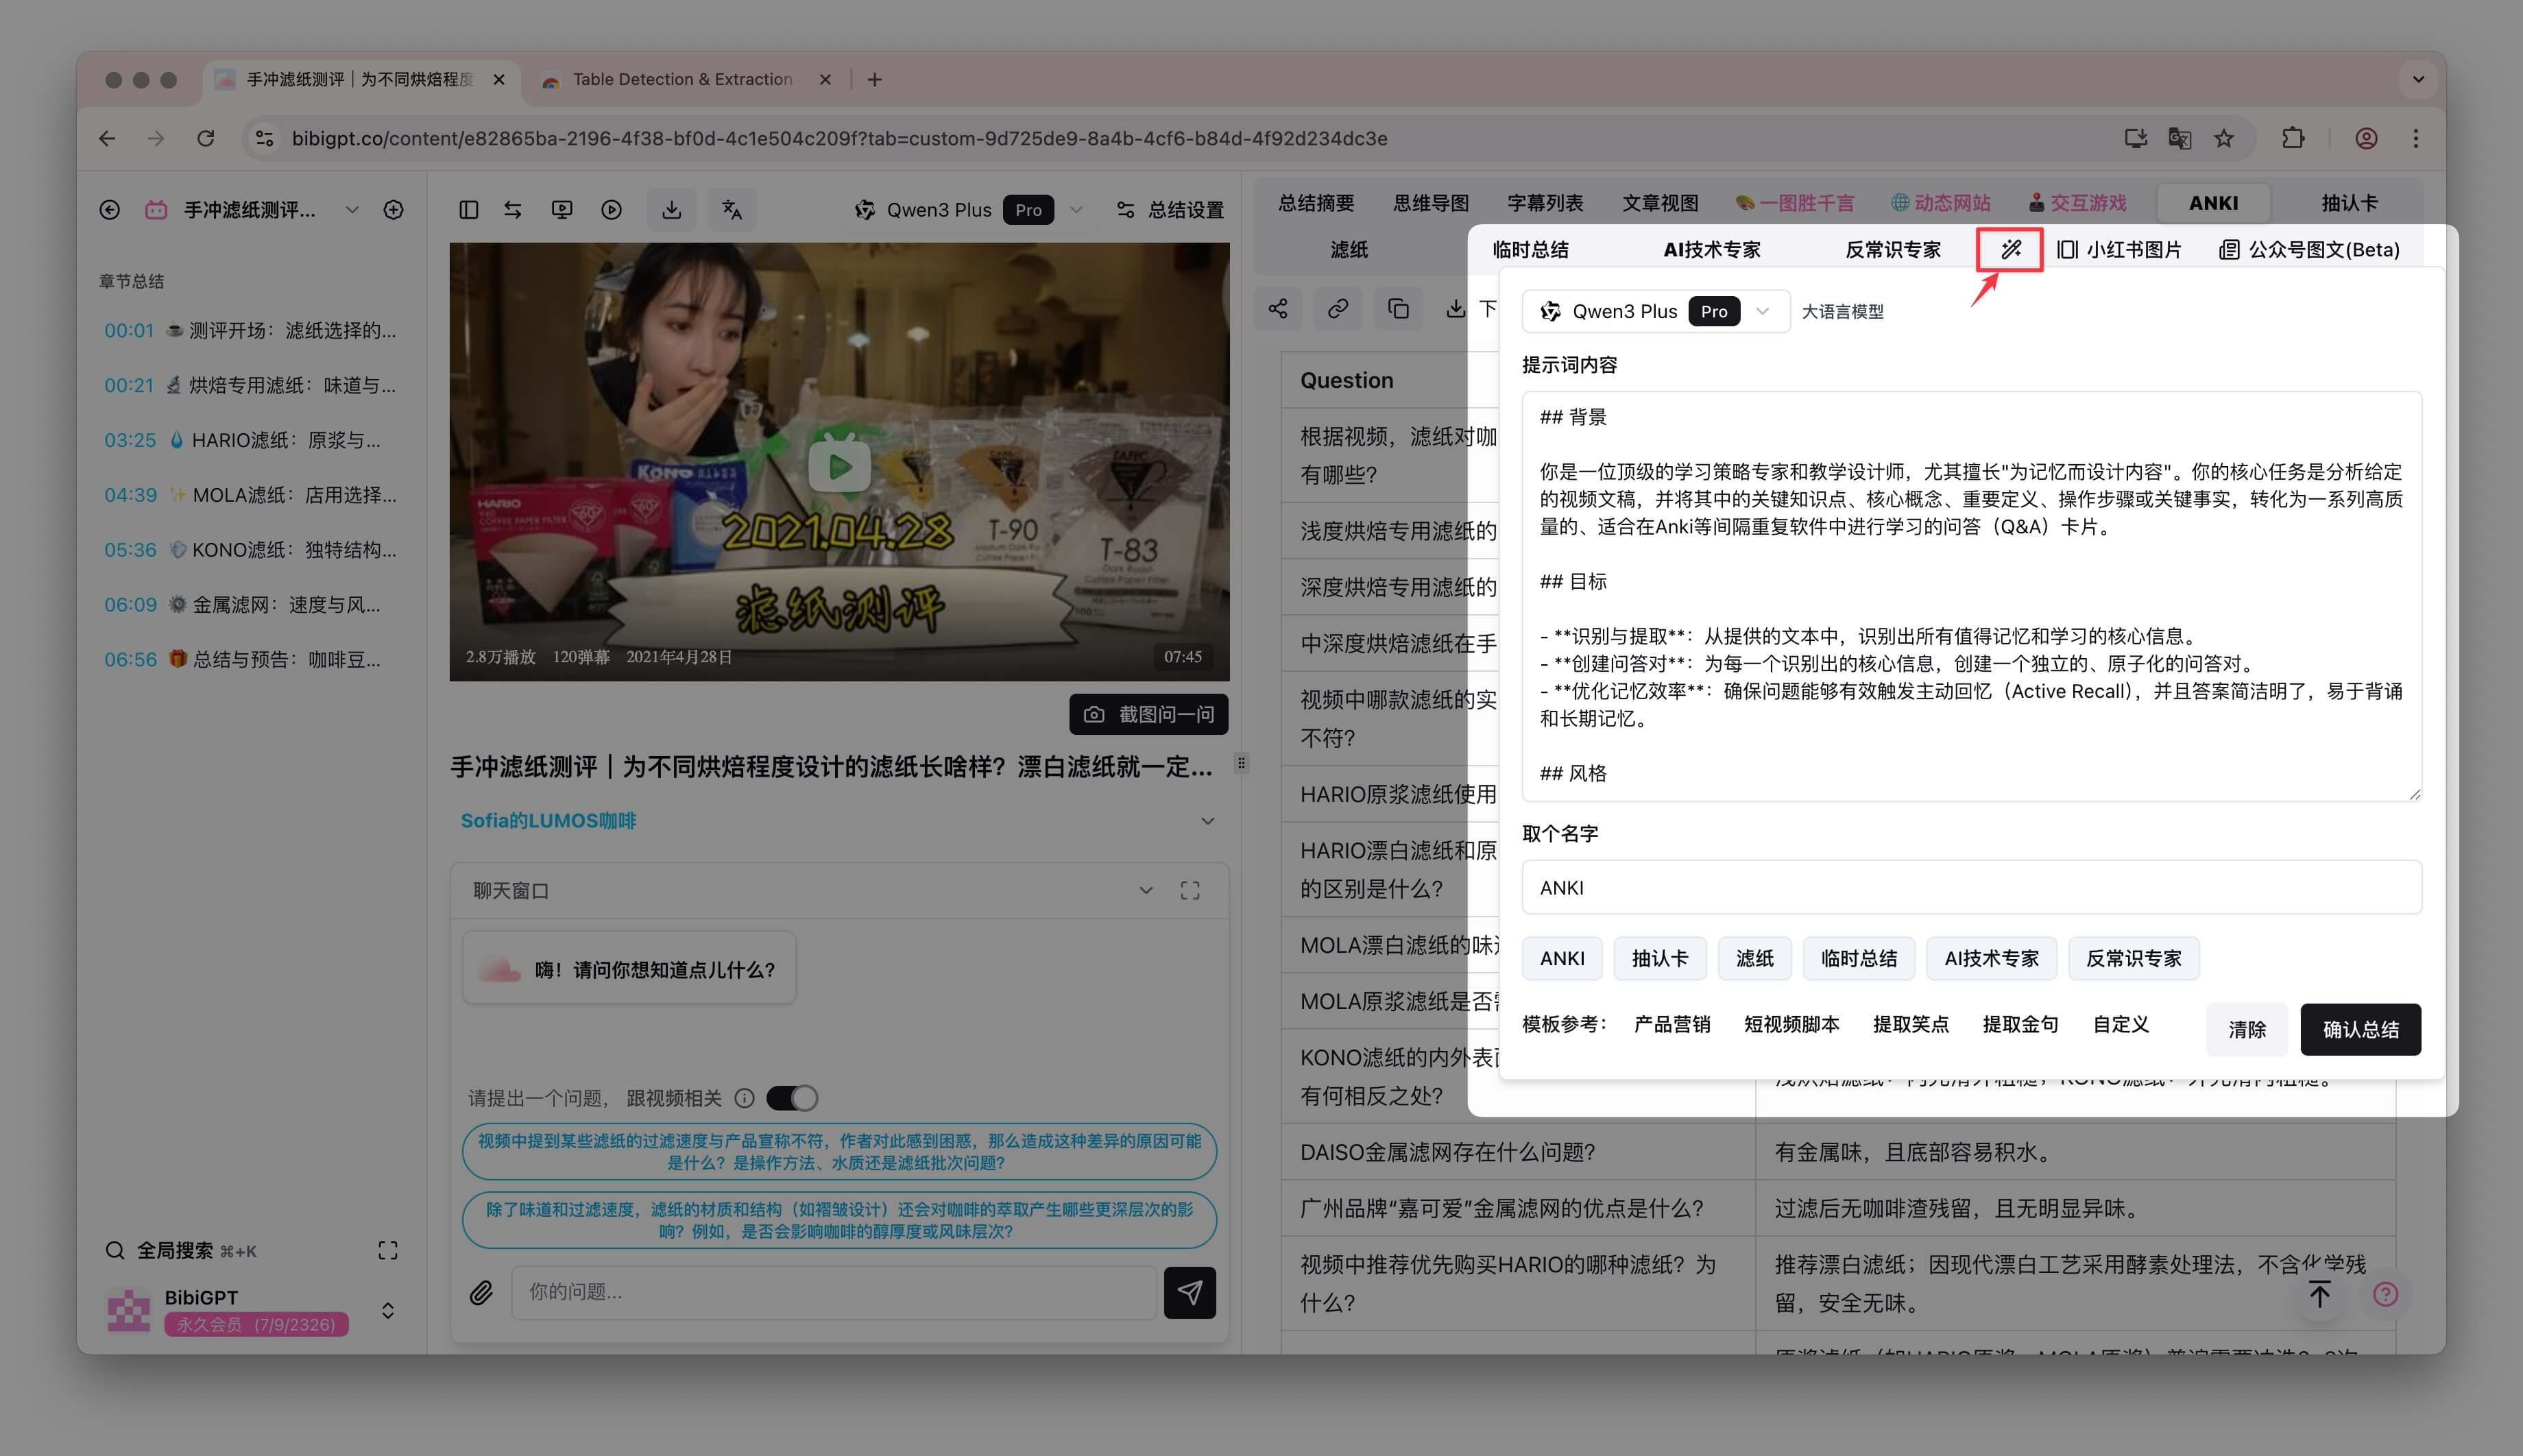This screenshot has width=2523, height=1456.
Task: Expand the Sofia的LUMOS咖啡 author section
Action: [1207, 821]
